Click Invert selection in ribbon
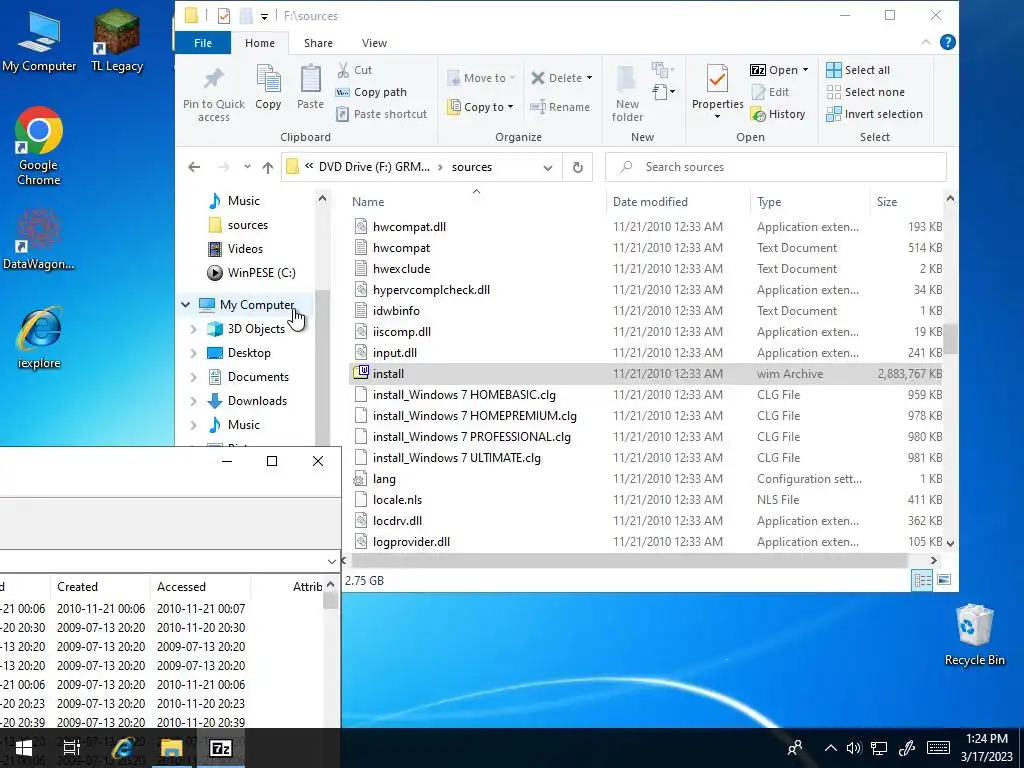 click(874, 114)
